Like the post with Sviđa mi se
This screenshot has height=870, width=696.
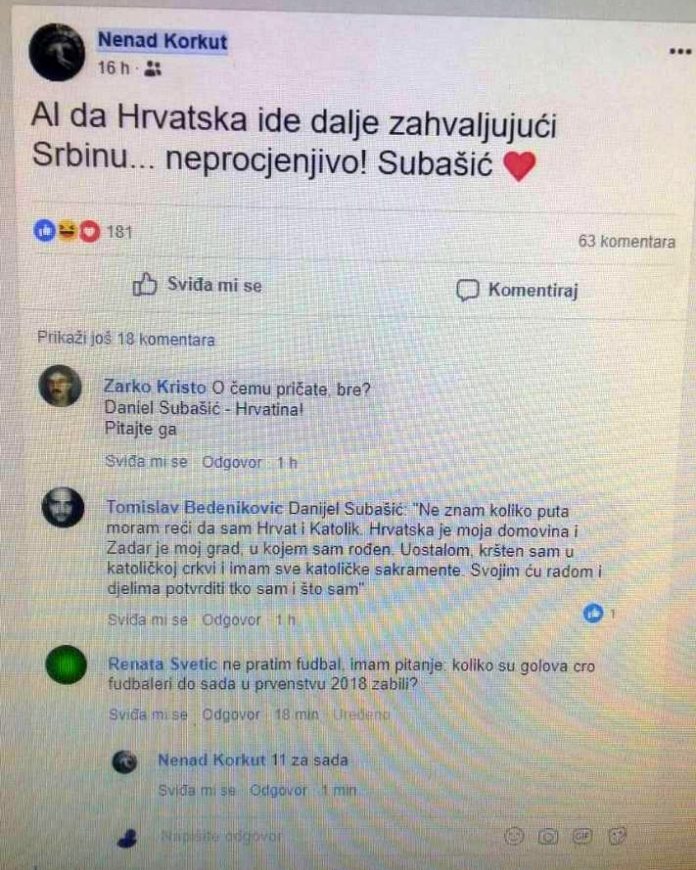click(x=197, y=285)
